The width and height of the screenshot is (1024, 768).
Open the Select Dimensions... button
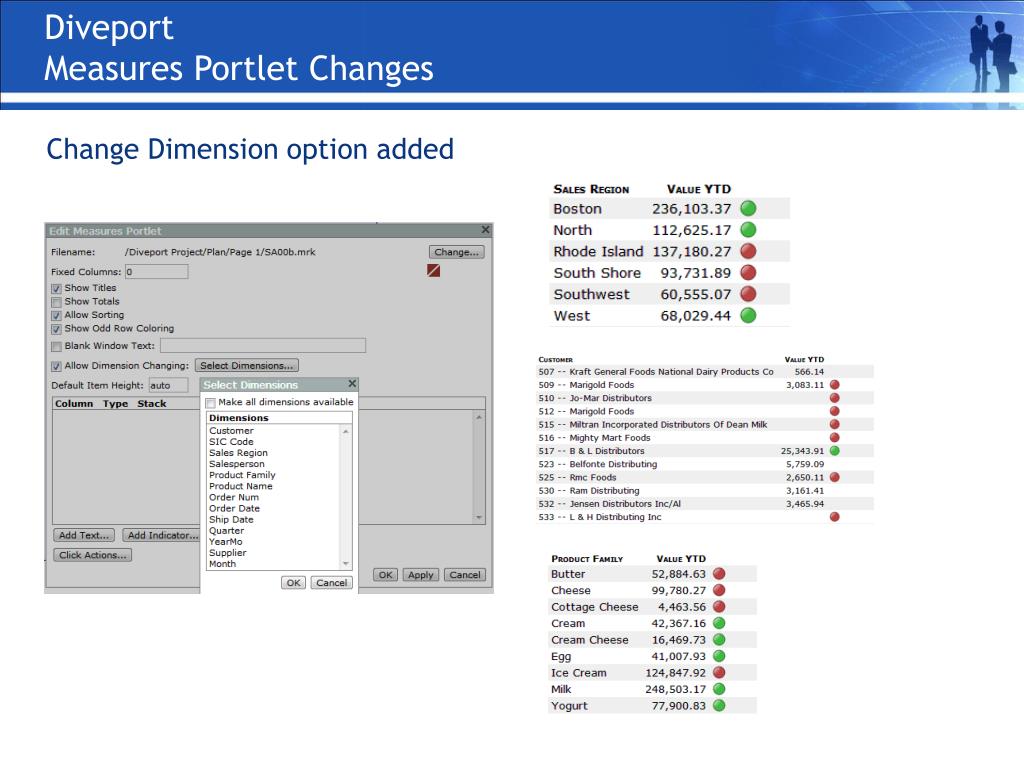point(247,366)
